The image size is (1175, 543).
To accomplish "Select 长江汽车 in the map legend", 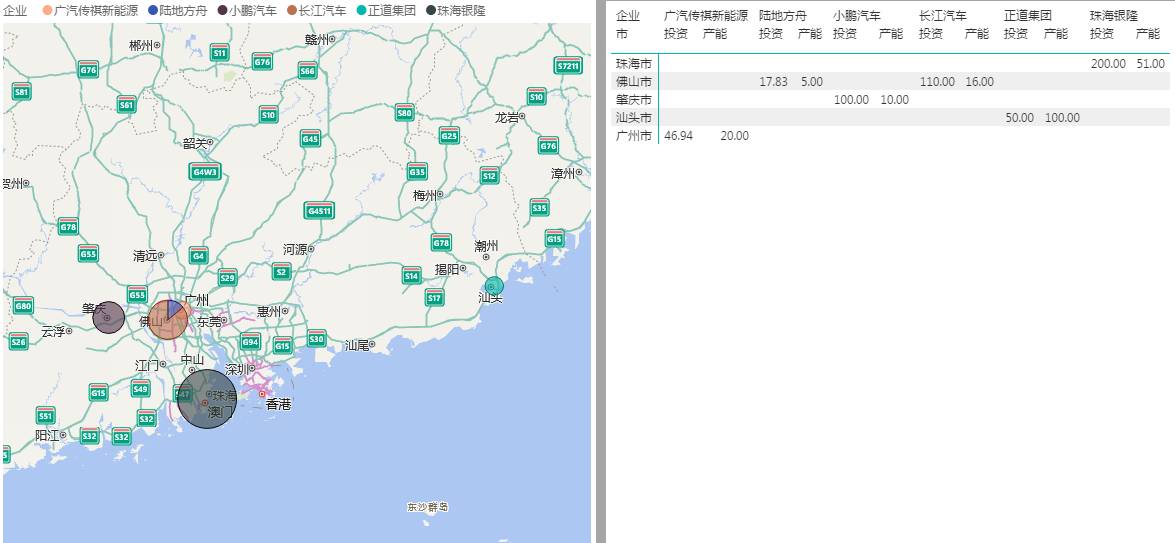I will tap(315, 10).
